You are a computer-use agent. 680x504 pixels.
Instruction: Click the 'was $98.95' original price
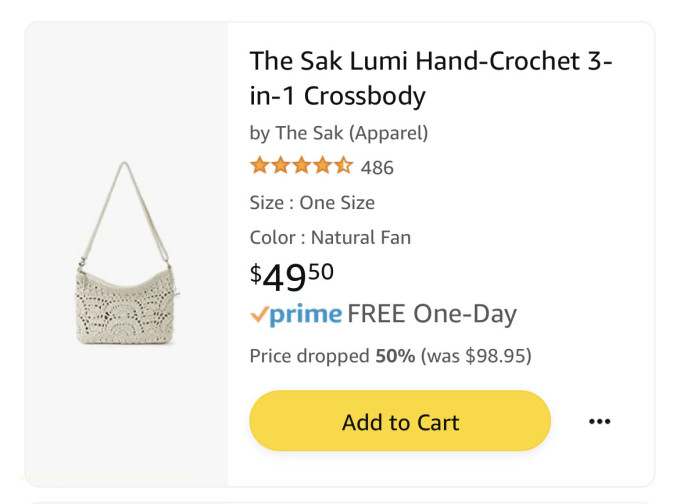point(476,356)
